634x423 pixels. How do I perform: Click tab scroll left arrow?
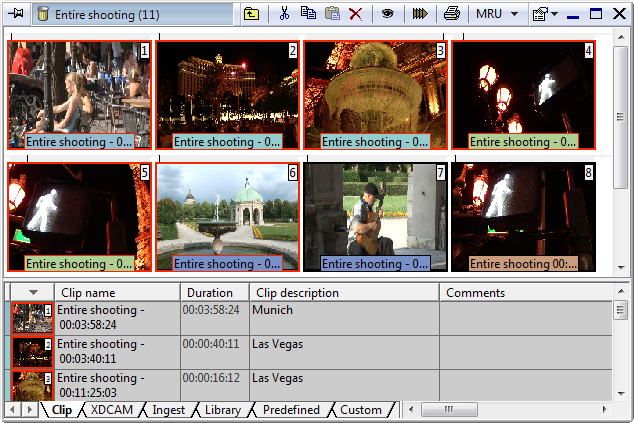pos(13,410)
